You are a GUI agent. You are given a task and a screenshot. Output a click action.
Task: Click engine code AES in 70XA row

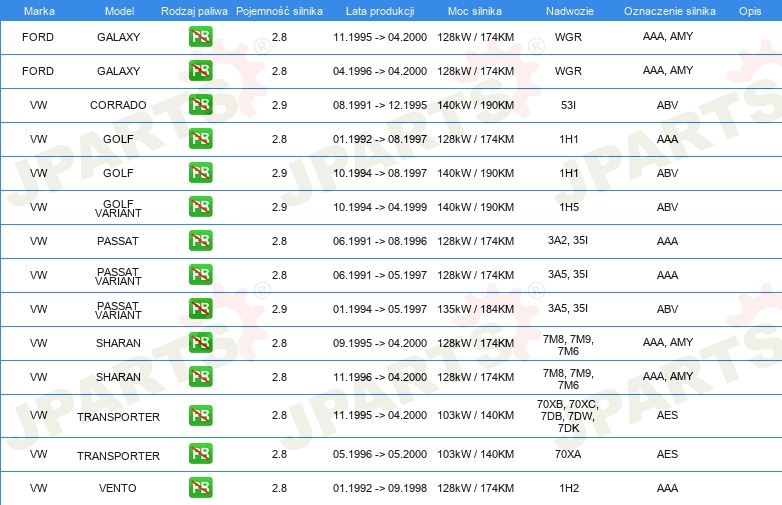667,454
